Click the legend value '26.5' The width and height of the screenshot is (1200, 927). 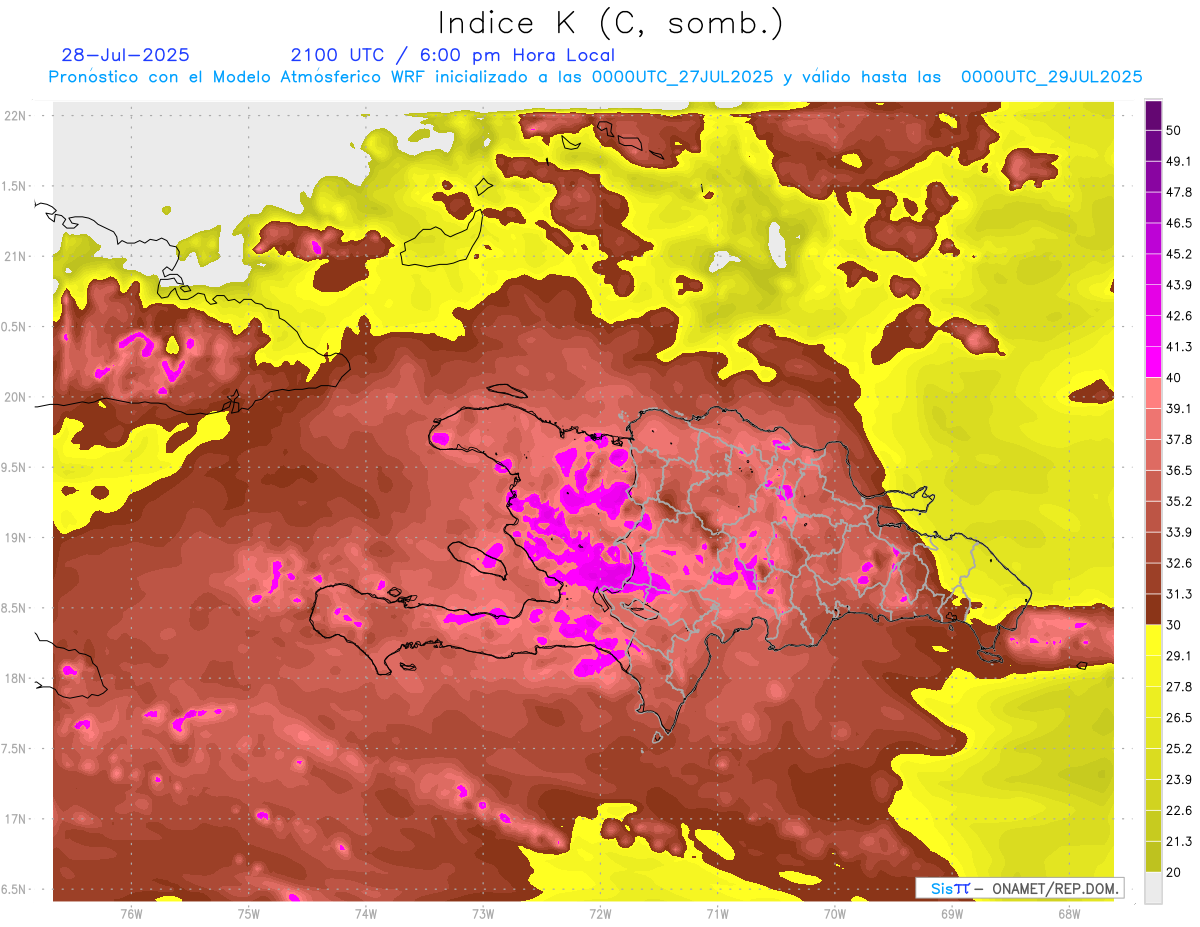click(1180, 718)
